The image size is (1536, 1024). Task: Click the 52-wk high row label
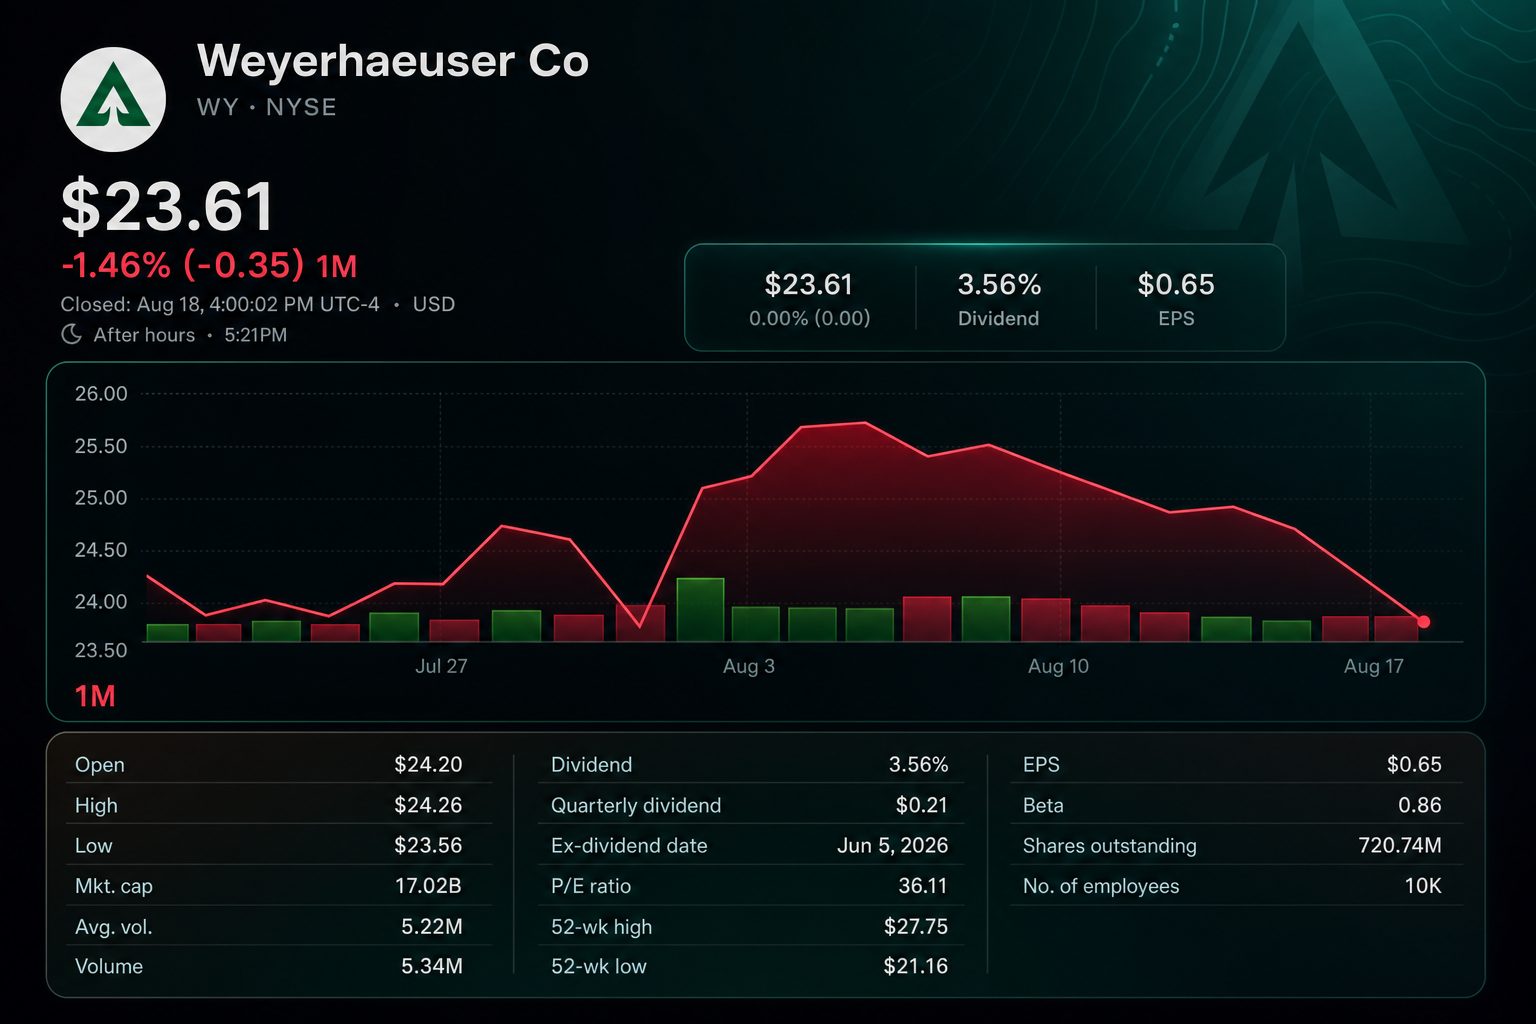tap(601, 927)
